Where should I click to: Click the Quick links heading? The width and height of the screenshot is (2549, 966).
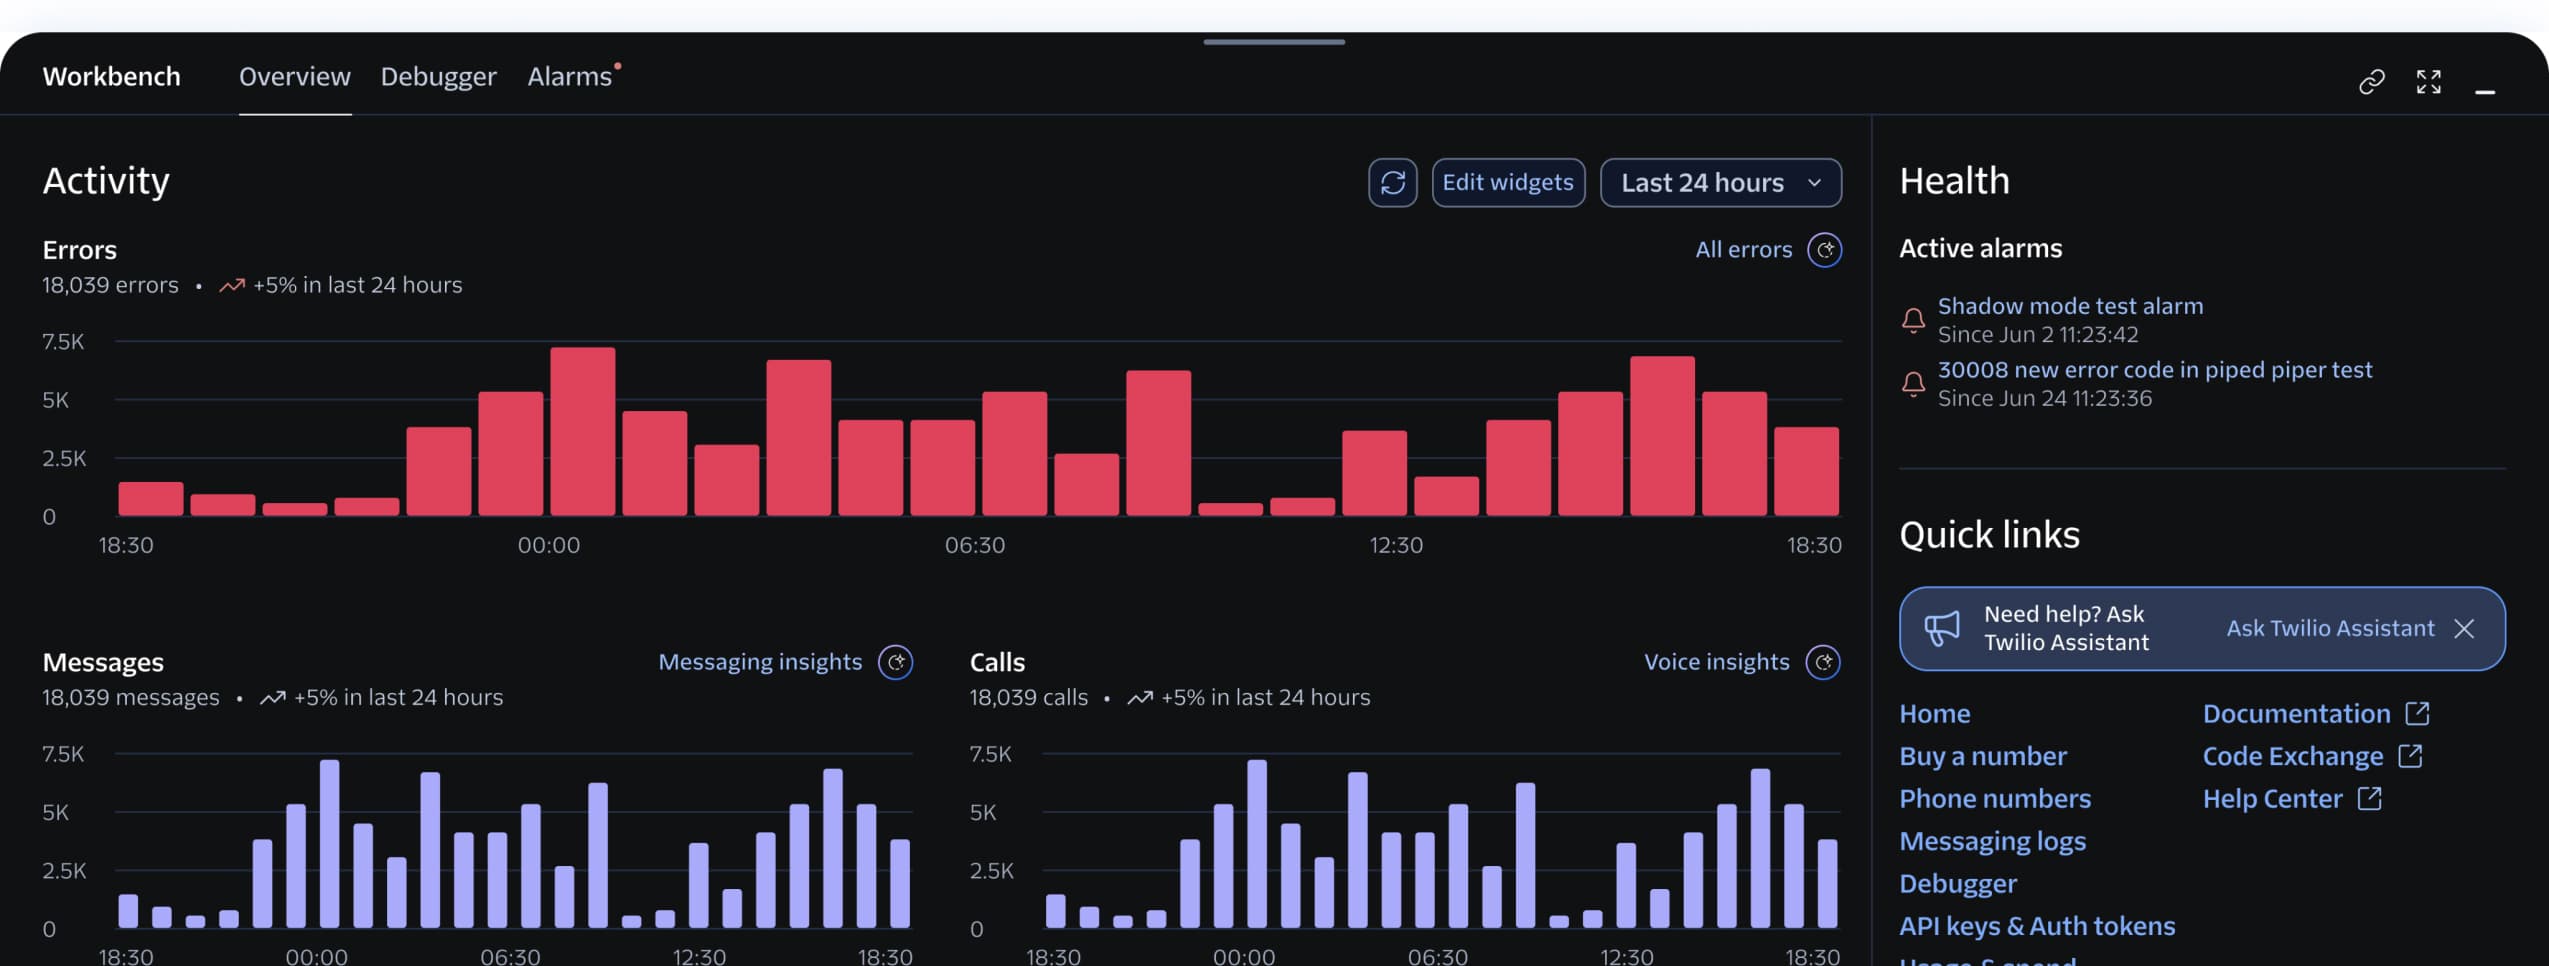(1989, 535)
